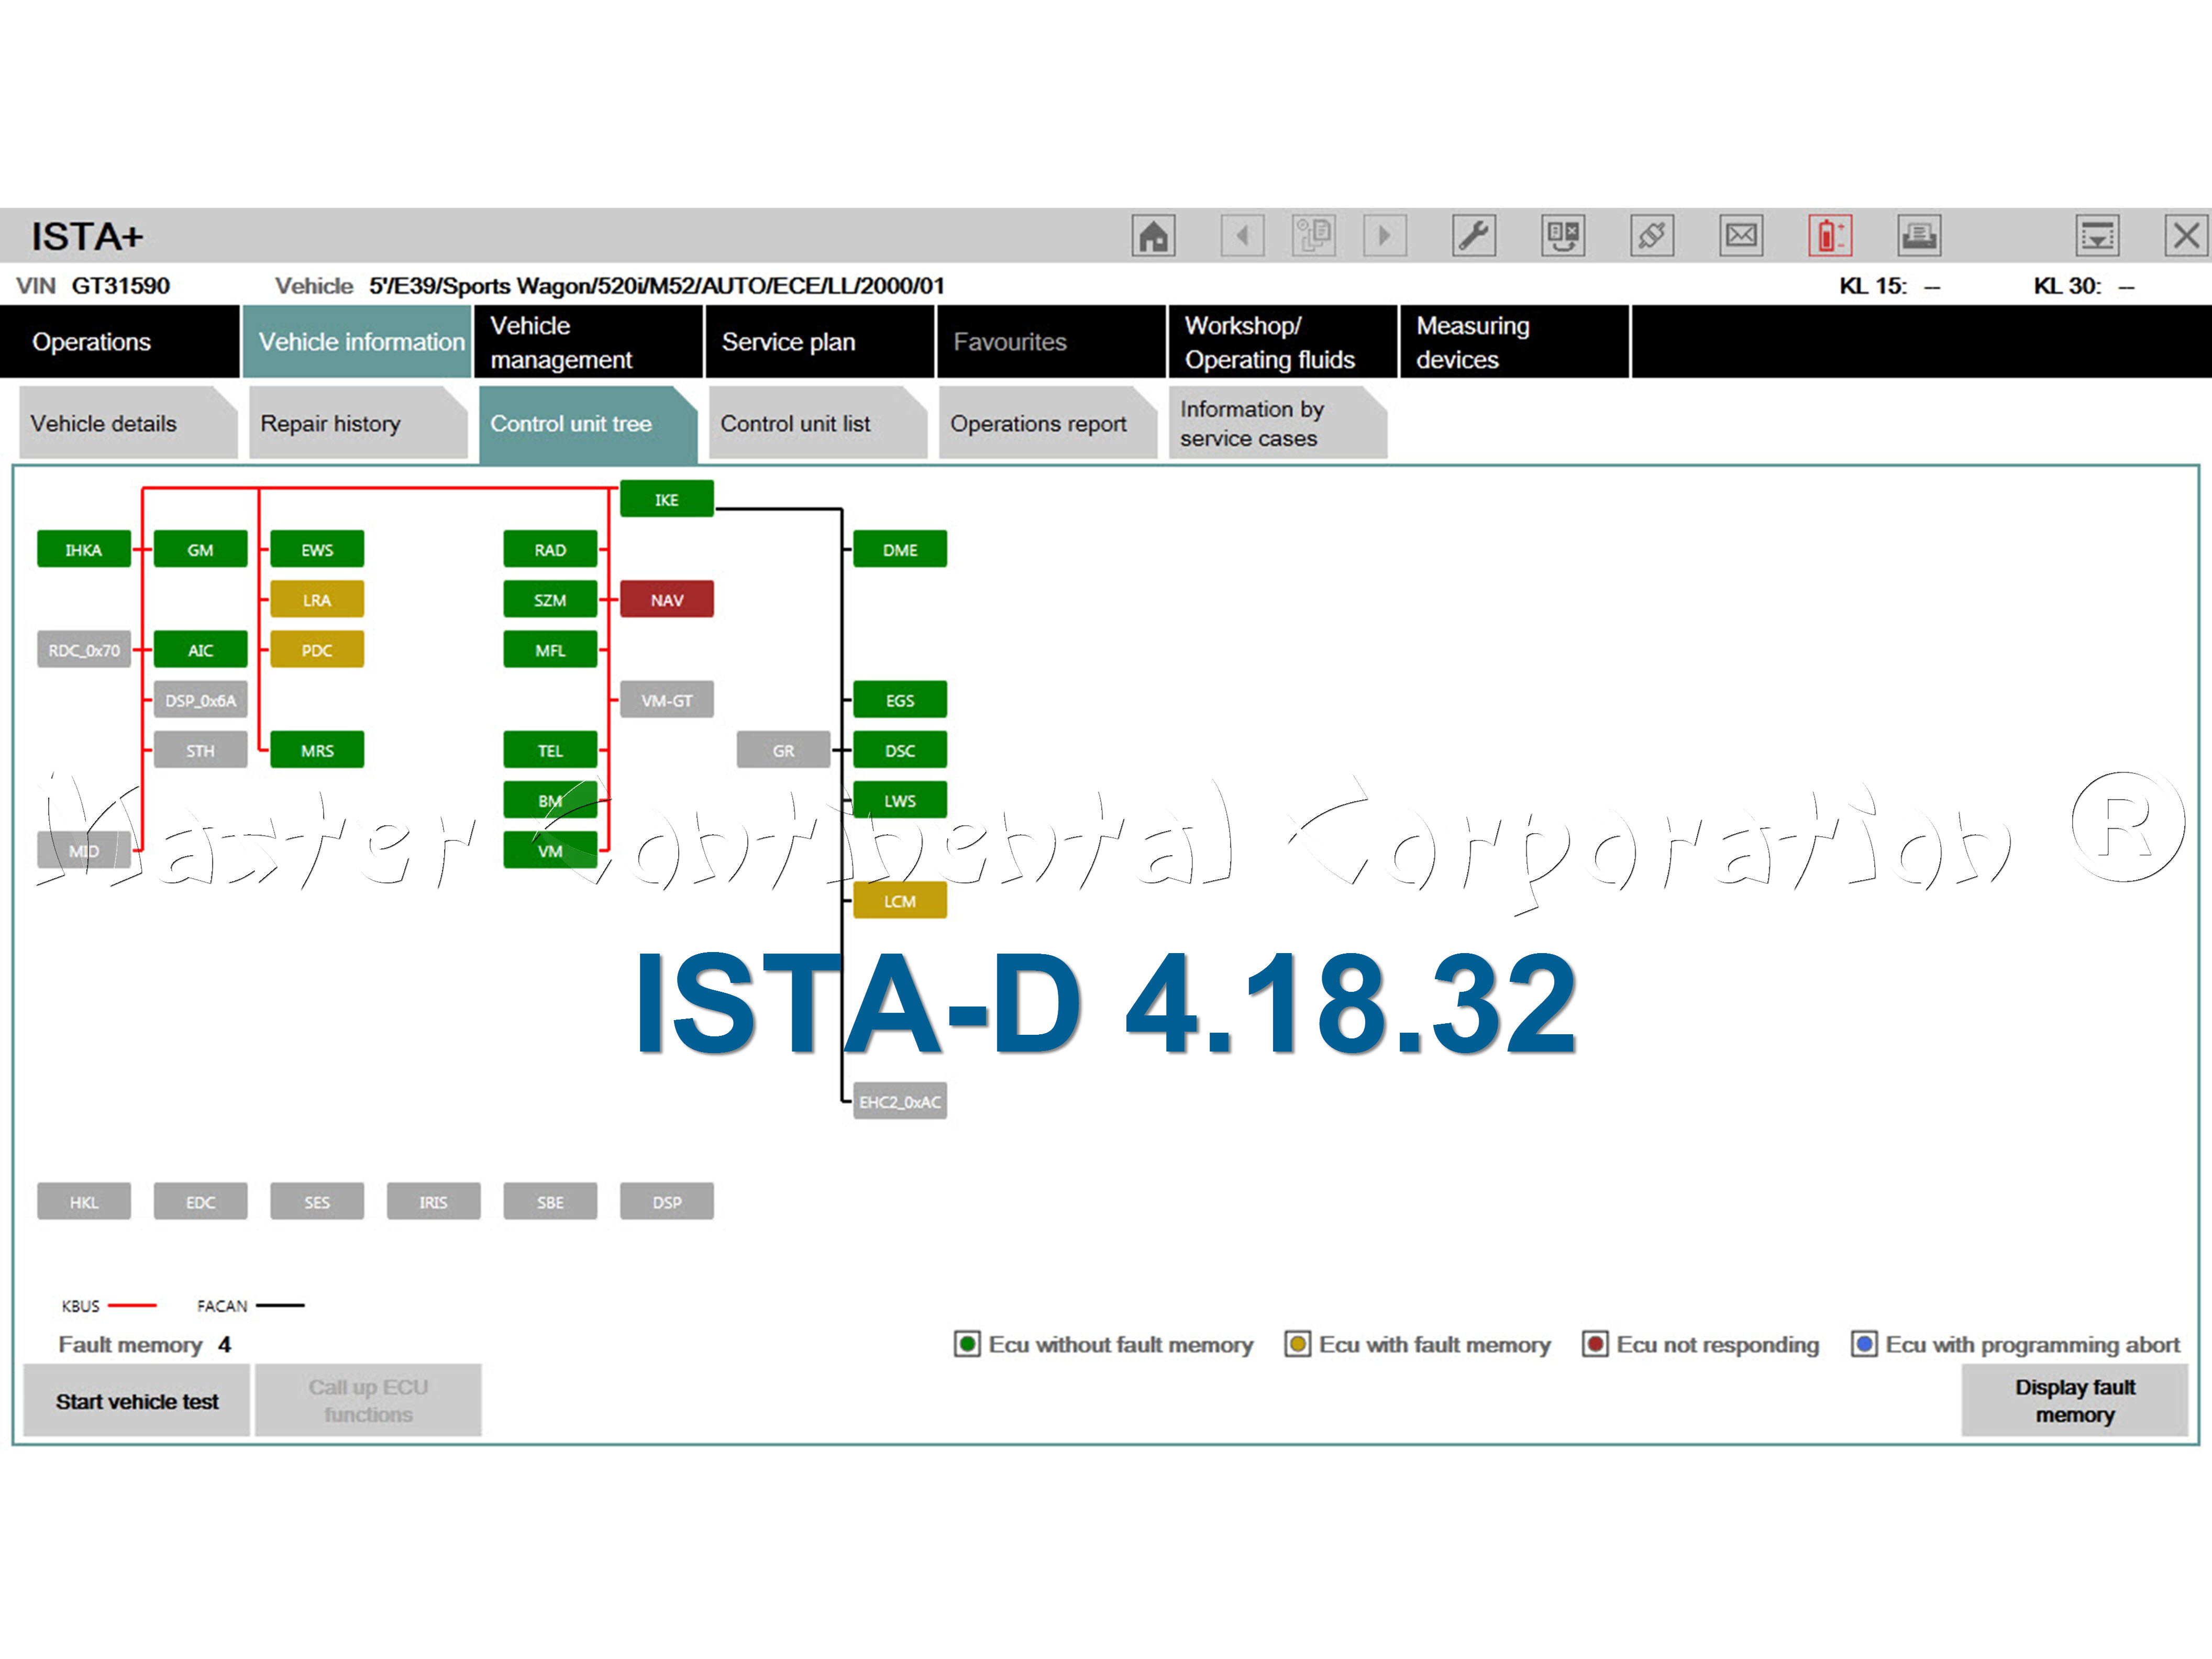Image resolution: width=2212 pixels, height=1659 pixels.
Task: Select the grey EHC2_0xAC unit
Action: click(900, 1101)
